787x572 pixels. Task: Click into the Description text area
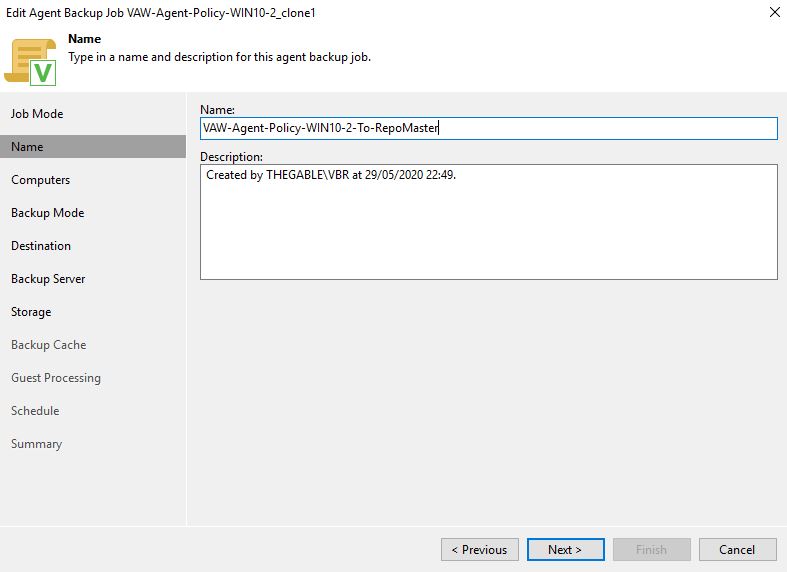[489, 222]
